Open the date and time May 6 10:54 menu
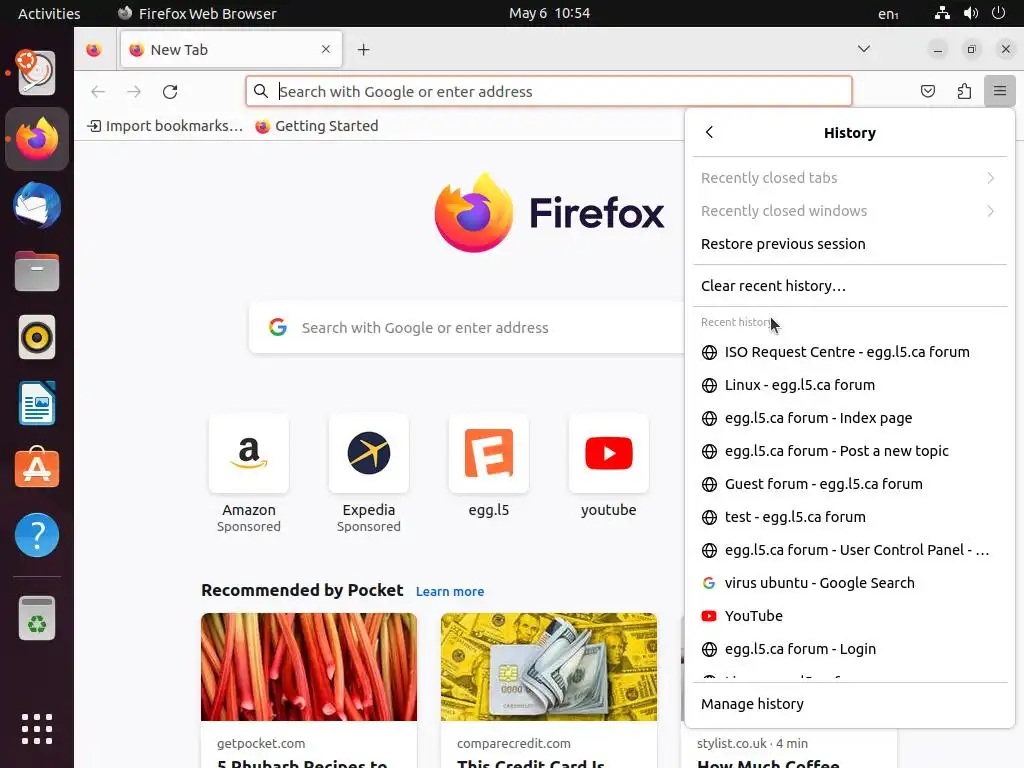 tap(549, 13)
